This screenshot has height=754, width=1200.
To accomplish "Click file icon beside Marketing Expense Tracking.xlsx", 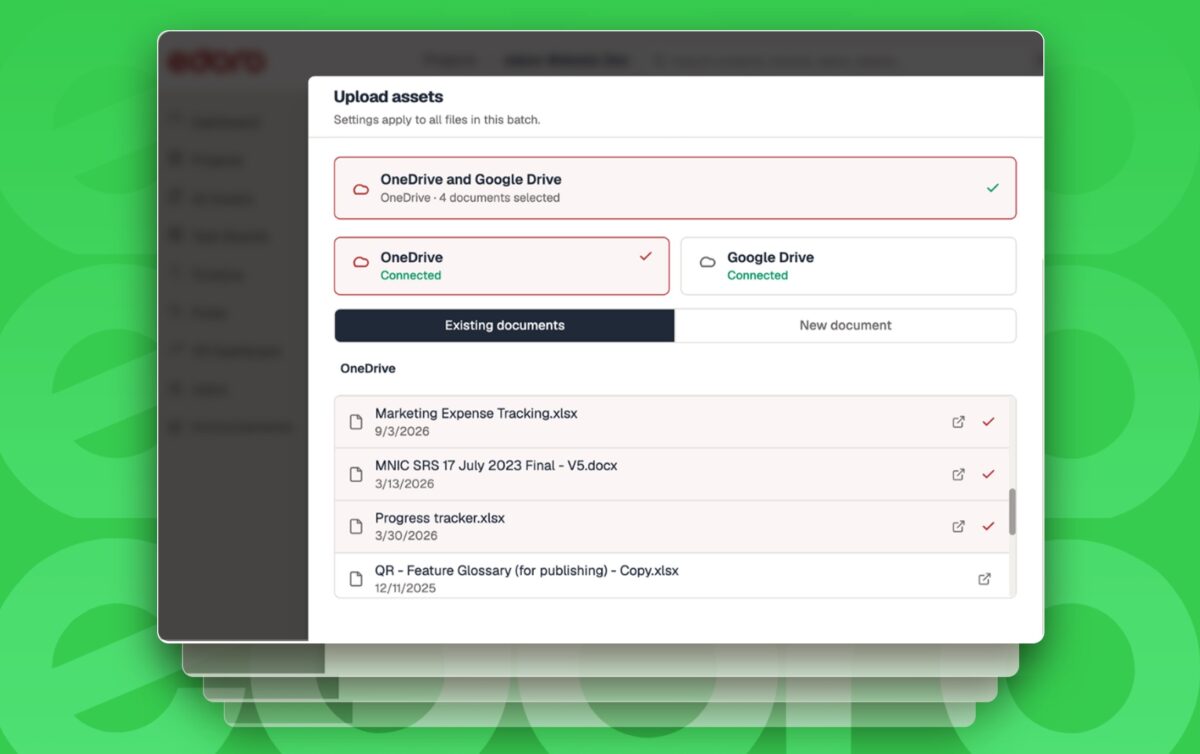I will [x=355, y=422].
